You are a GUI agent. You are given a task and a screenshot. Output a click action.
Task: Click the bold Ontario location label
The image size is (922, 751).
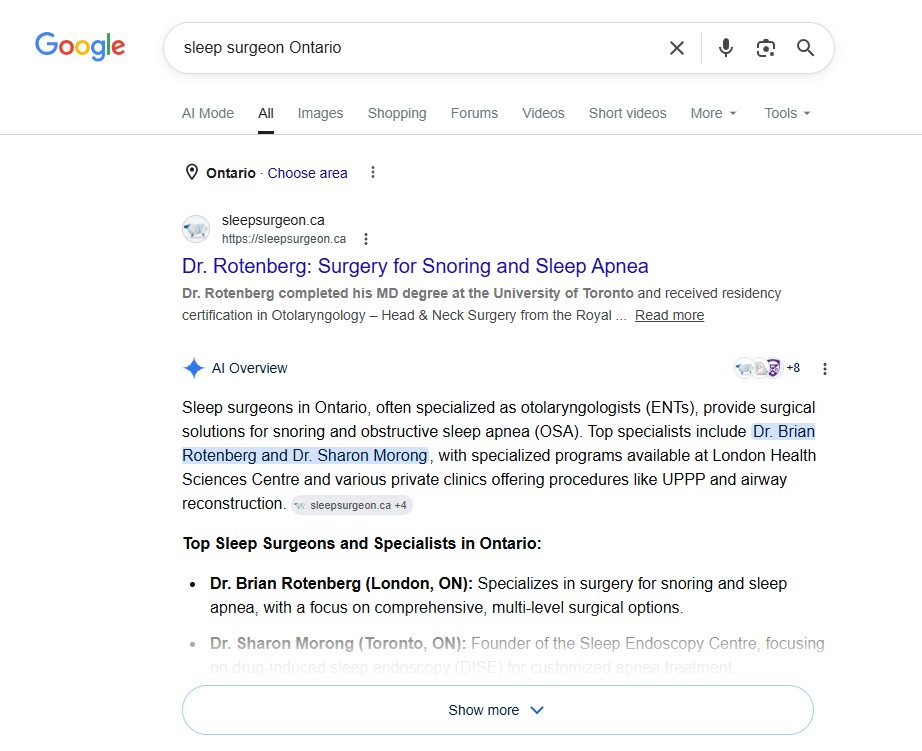tap(230, 173)
